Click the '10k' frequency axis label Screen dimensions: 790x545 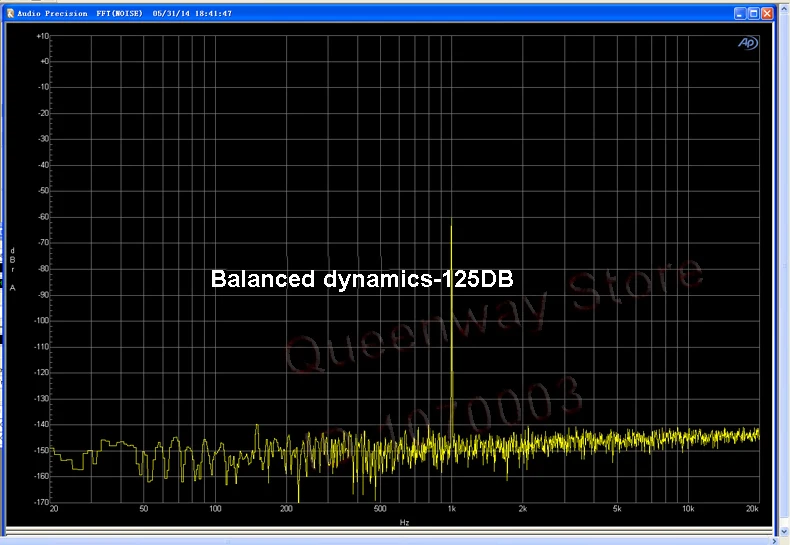click(x=688, y=509)
